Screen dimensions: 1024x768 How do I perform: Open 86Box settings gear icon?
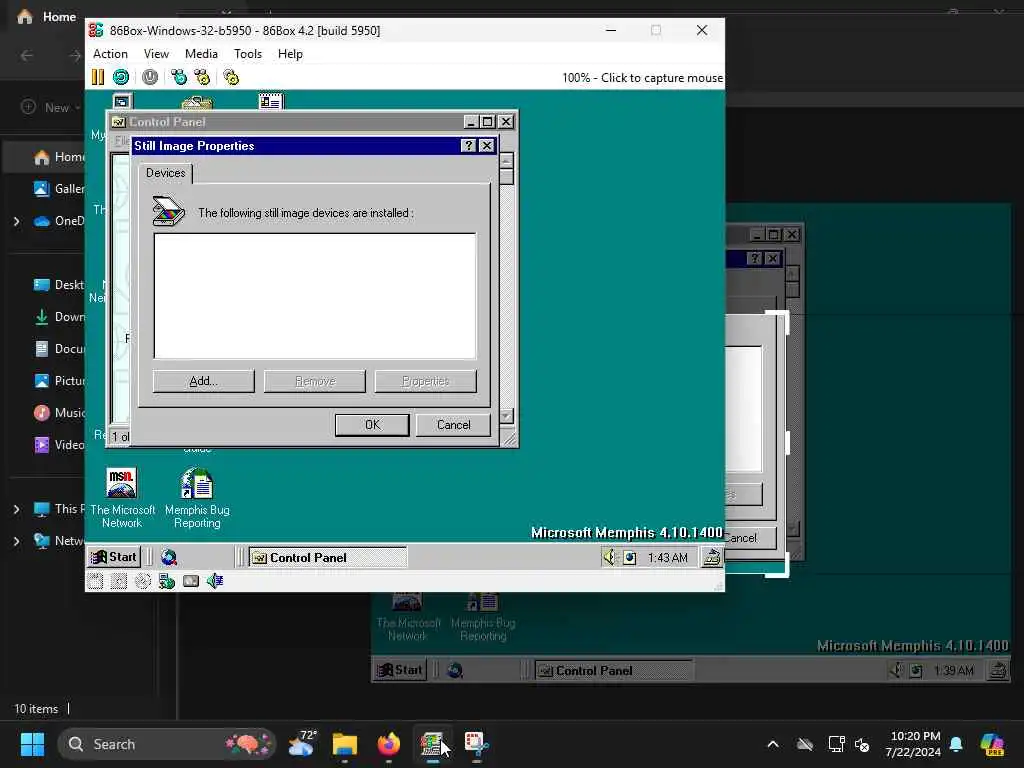click(x=231, y=77)
